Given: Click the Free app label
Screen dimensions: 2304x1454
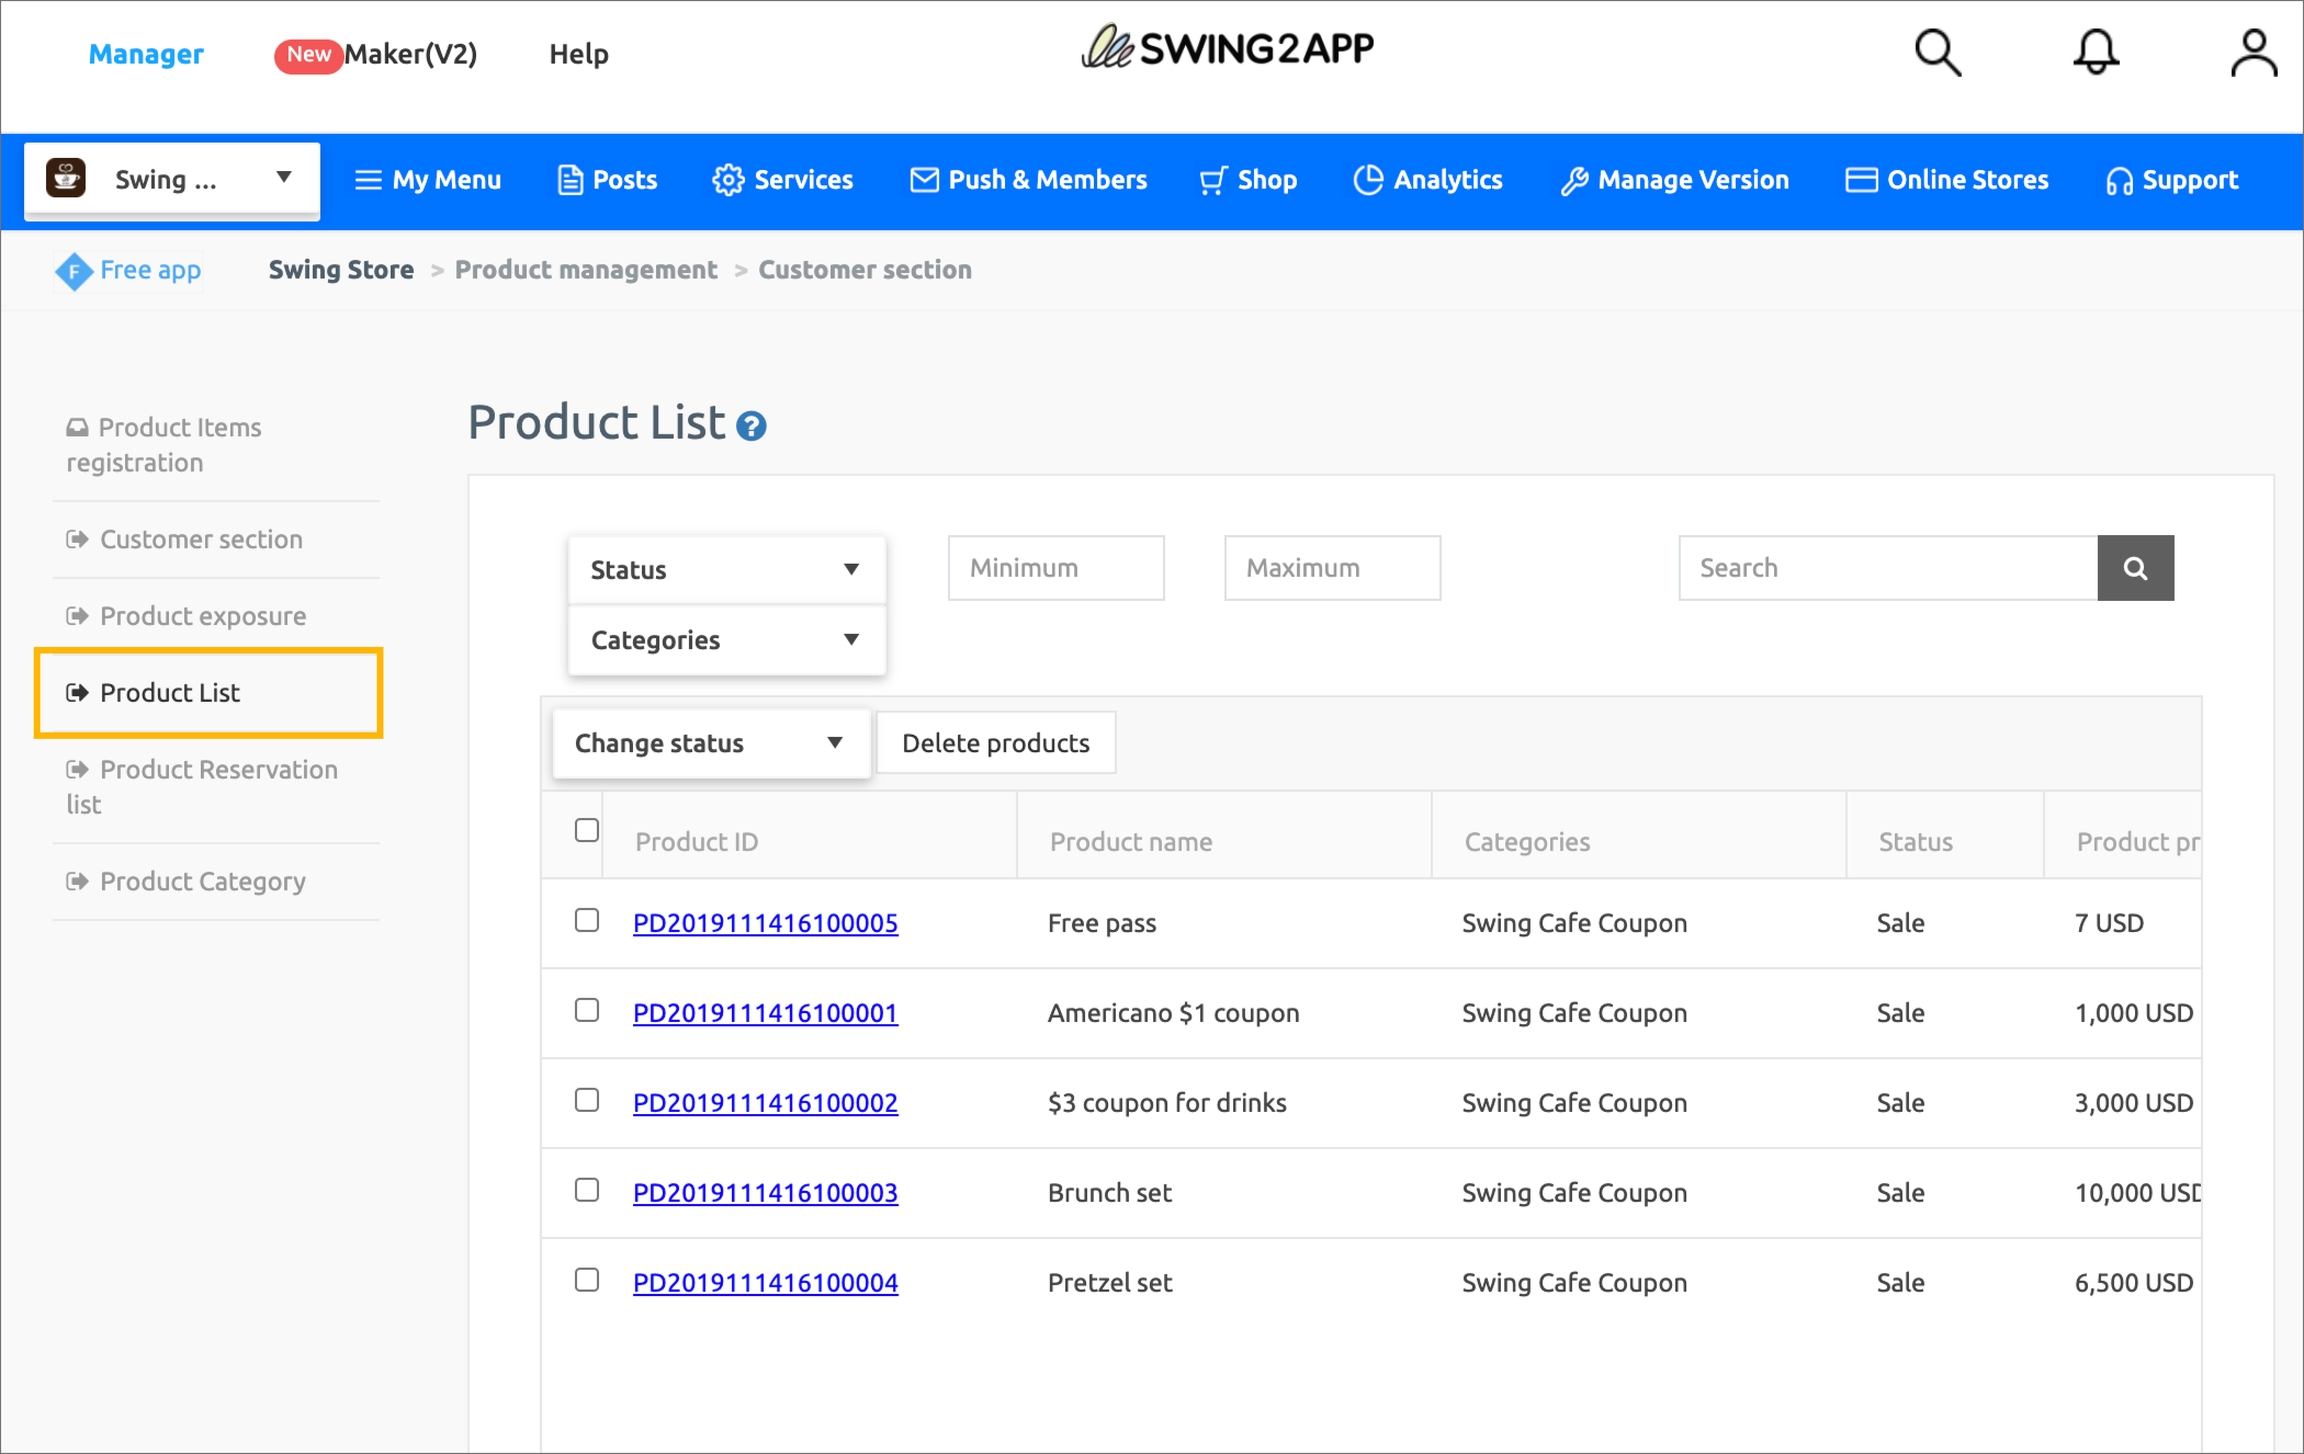Looking at the screenshot, I should coord(150,270).
